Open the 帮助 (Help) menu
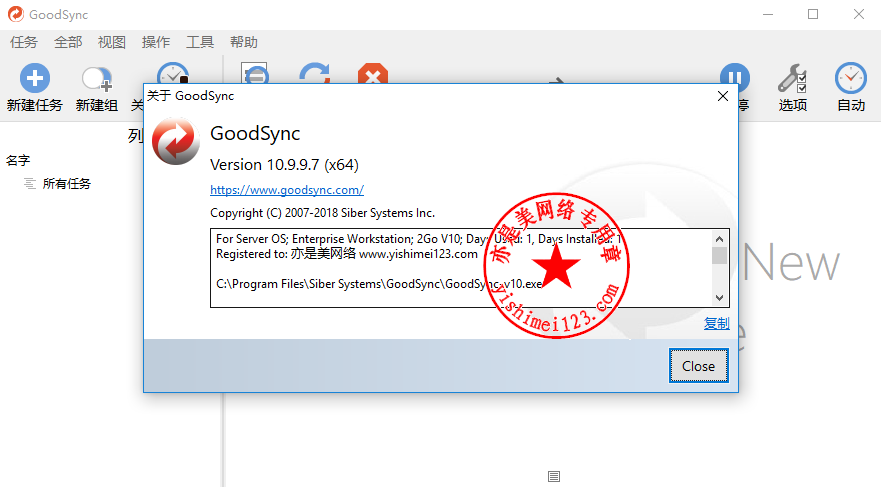Viewport: 881px width, 487px height. pyautogui.click(x=244, y=42)
